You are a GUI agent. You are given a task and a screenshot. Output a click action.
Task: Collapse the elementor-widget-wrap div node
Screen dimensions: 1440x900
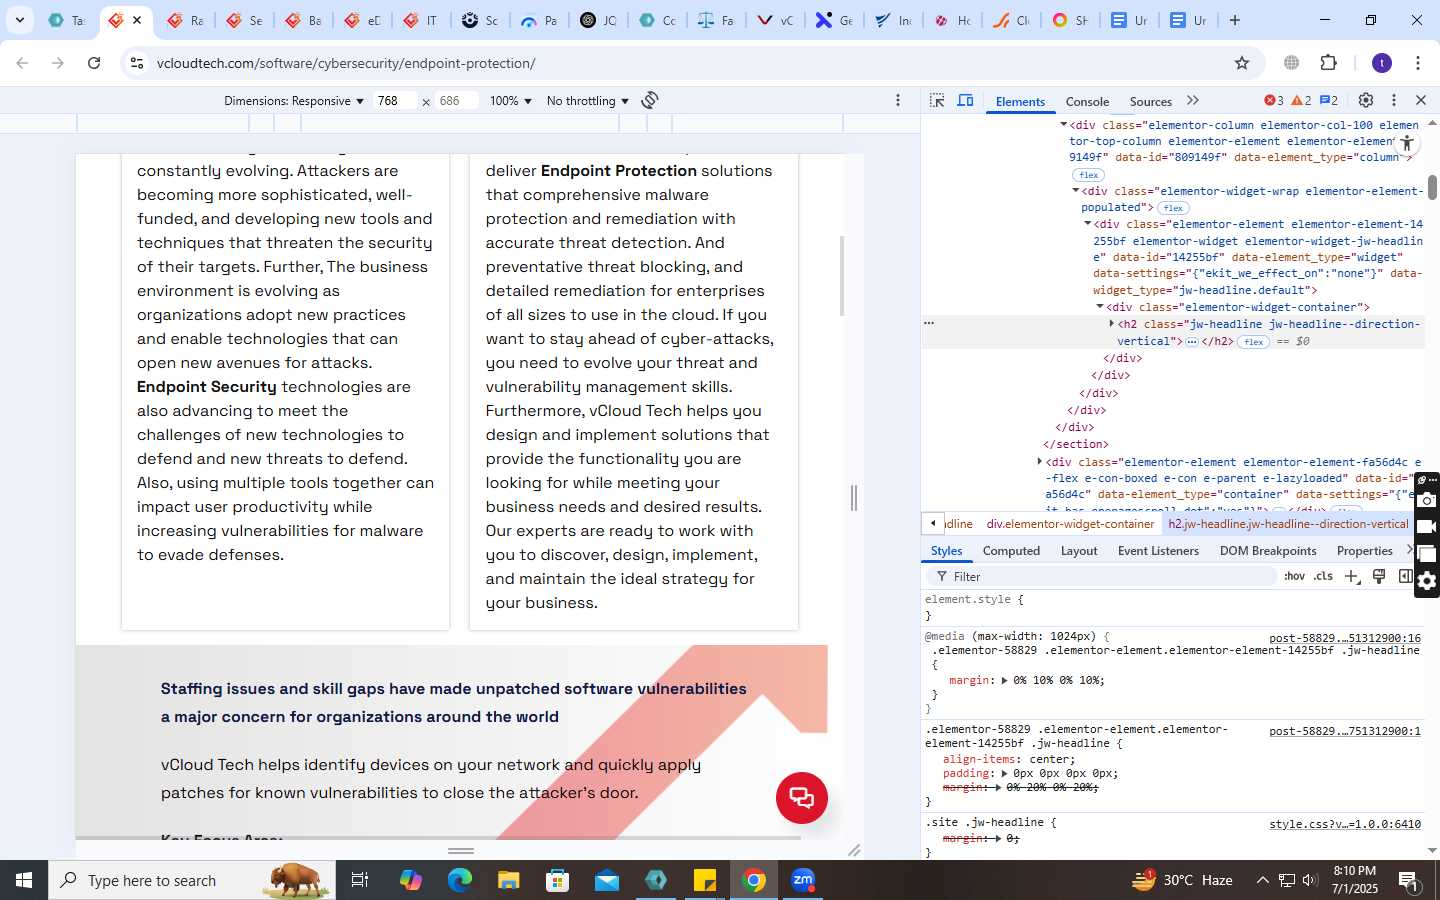1076,191
